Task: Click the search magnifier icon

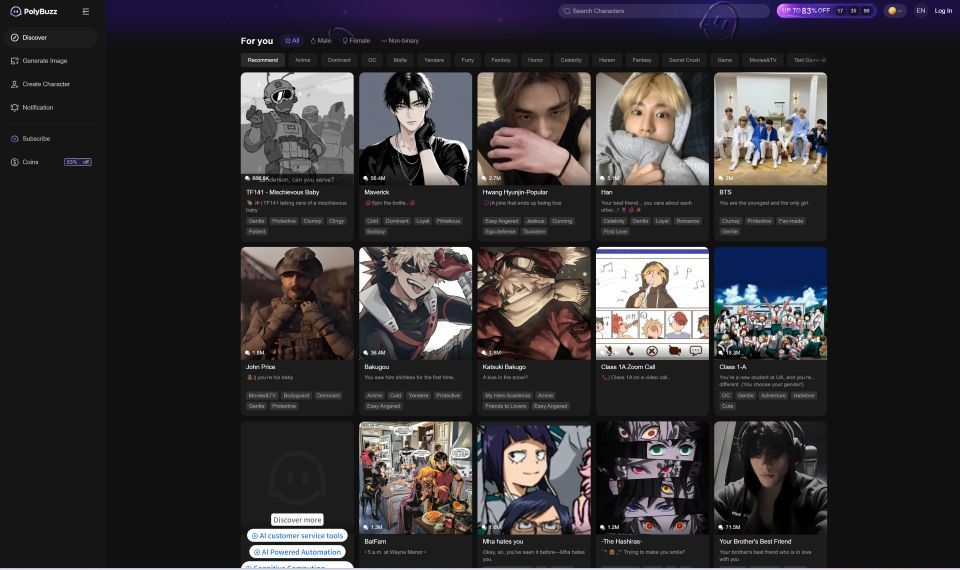Action: 567,11
